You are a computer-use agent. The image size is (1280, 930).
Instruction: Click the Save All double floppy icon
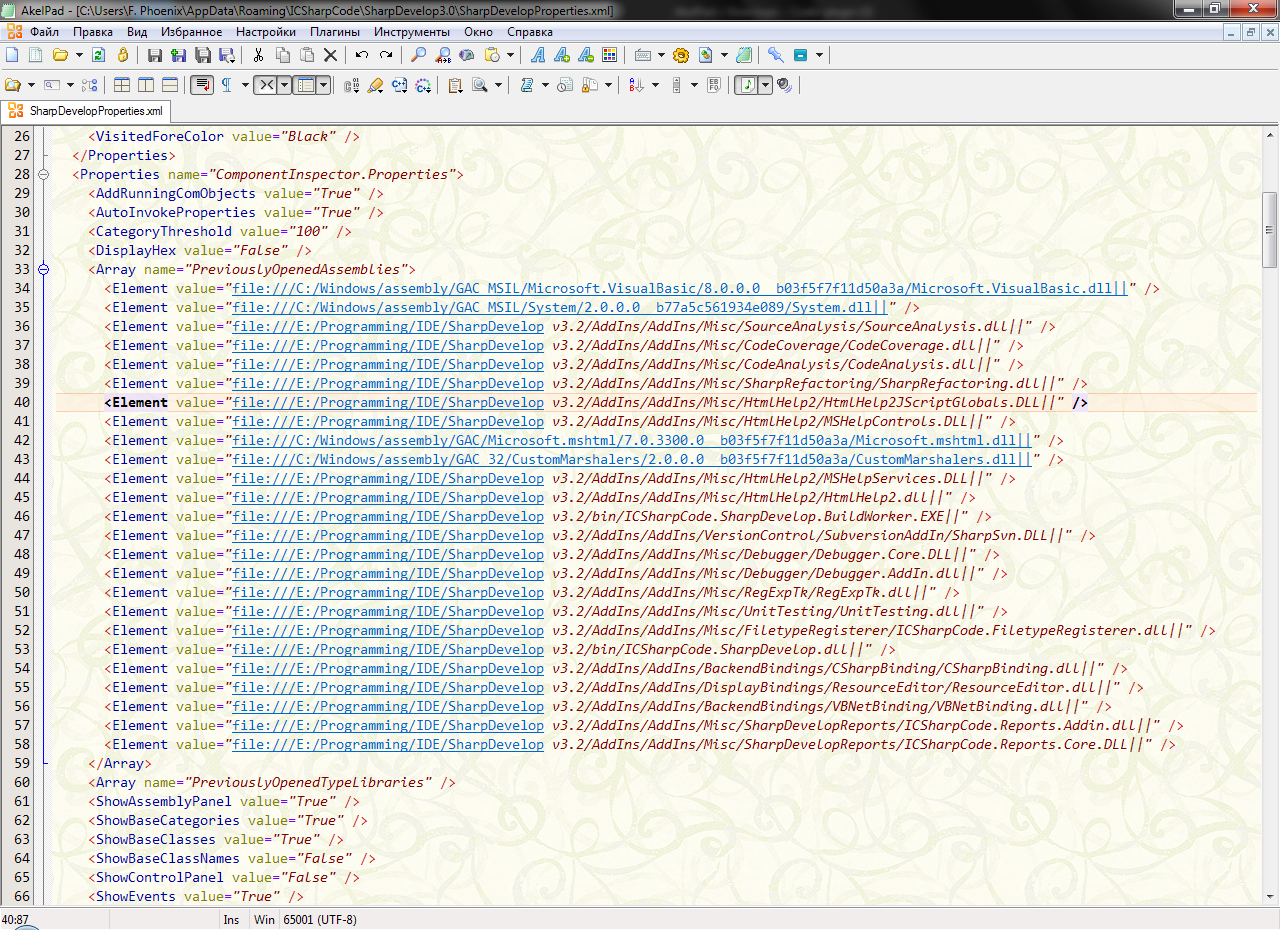tap(203, 55)
